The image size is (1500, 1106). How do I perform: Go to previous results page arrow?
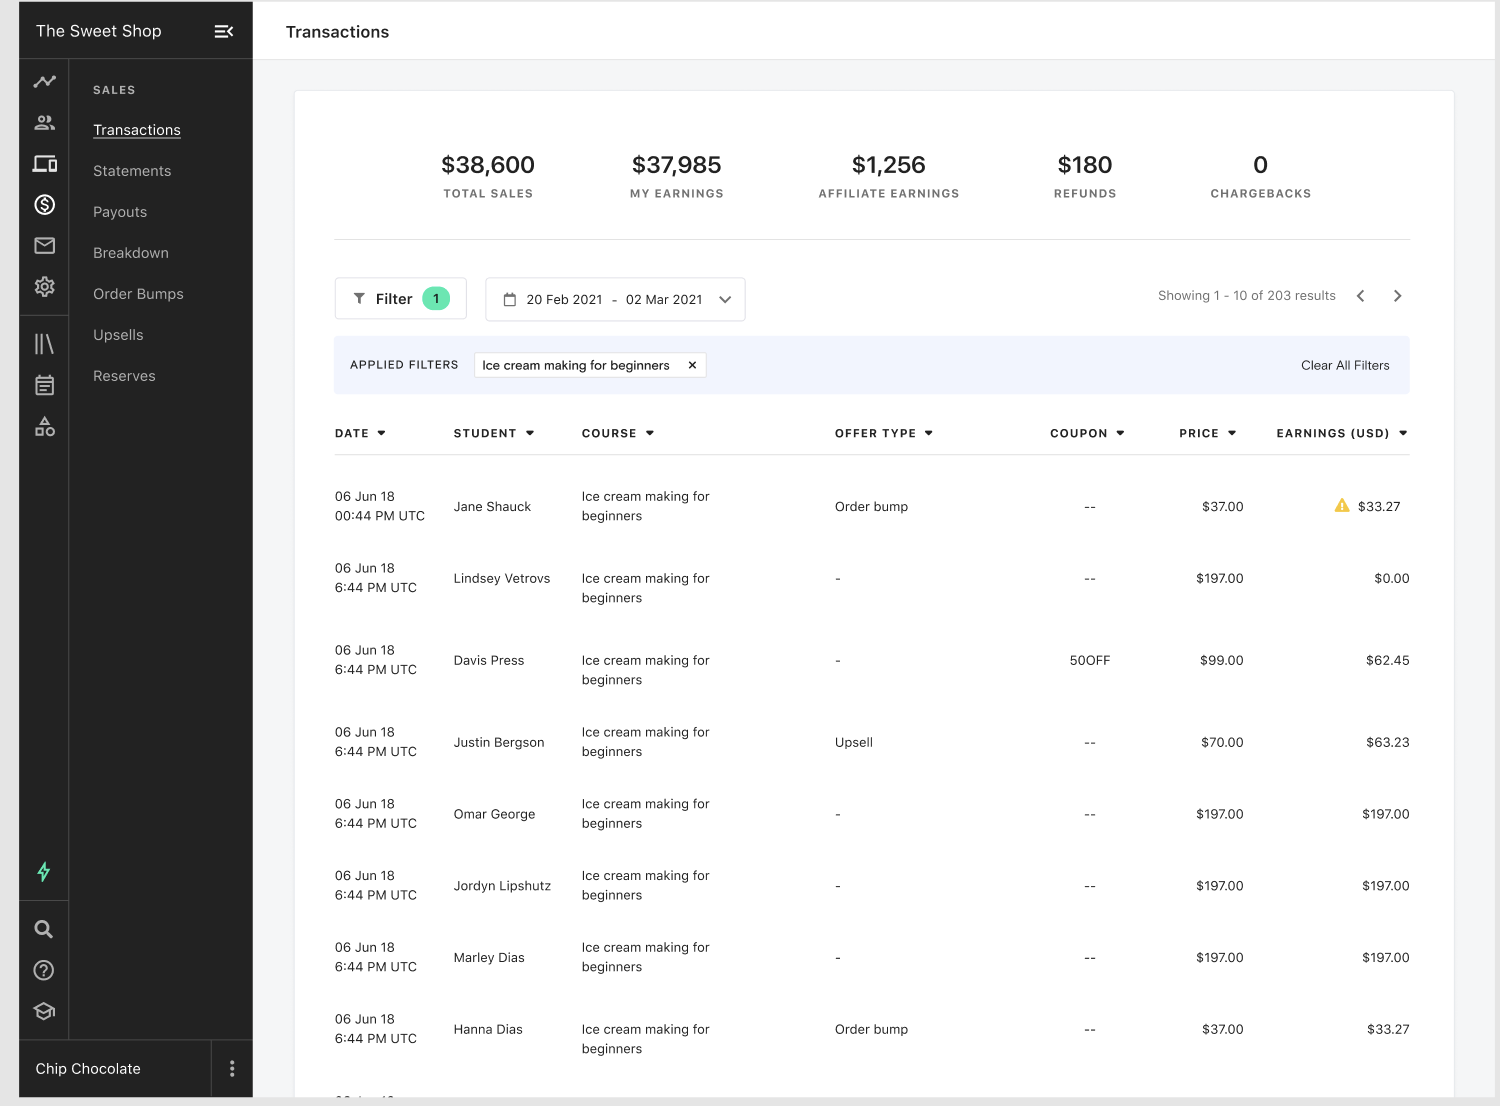tap(1360, 295)
